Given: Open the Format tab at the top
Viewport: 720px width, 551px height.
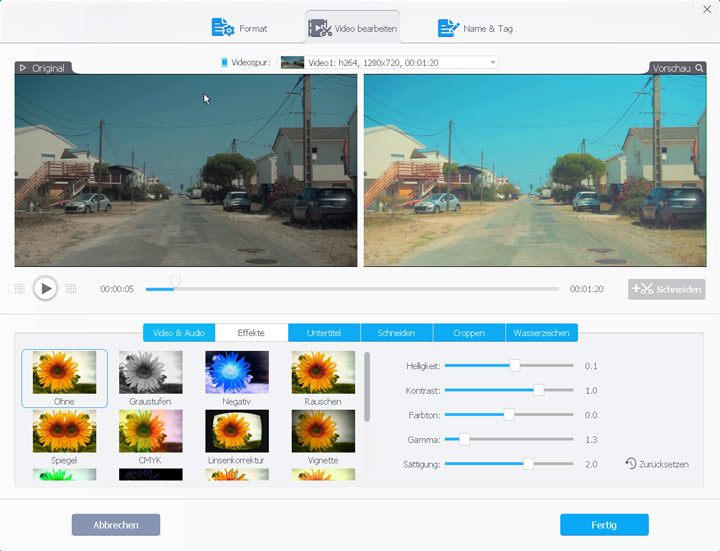Looking at the screenshot, I should tap(240, 28).
